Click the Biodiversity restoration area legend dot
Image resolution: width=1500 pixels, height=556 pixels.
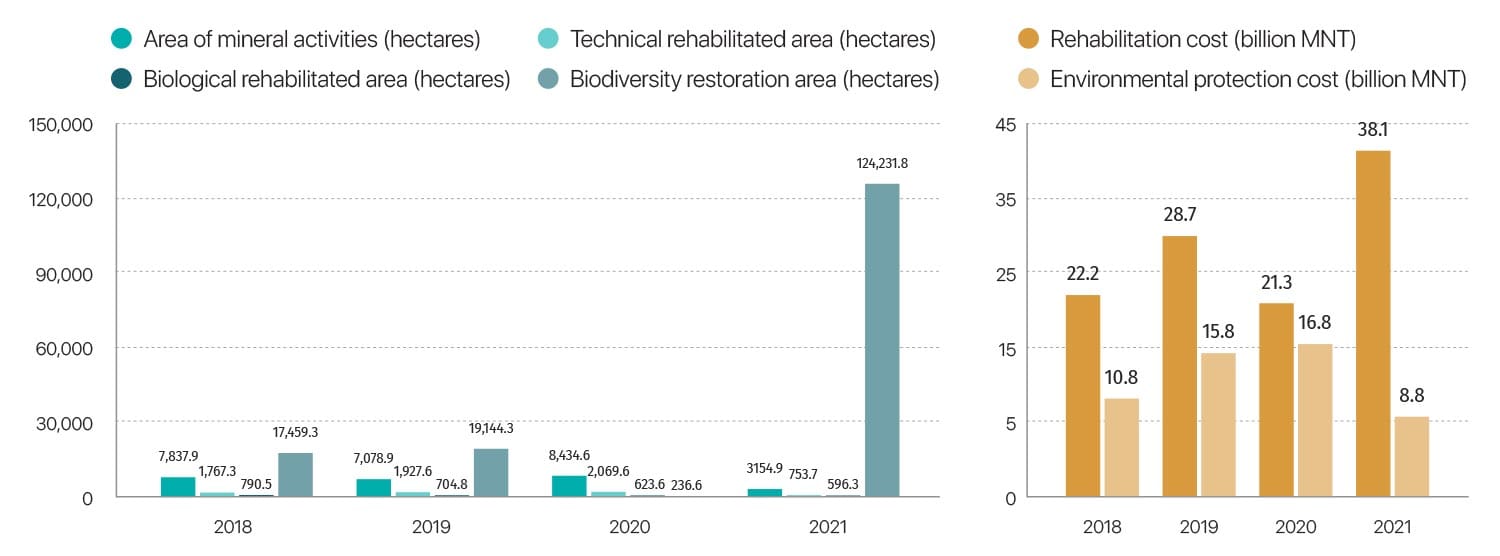[548, 80]
